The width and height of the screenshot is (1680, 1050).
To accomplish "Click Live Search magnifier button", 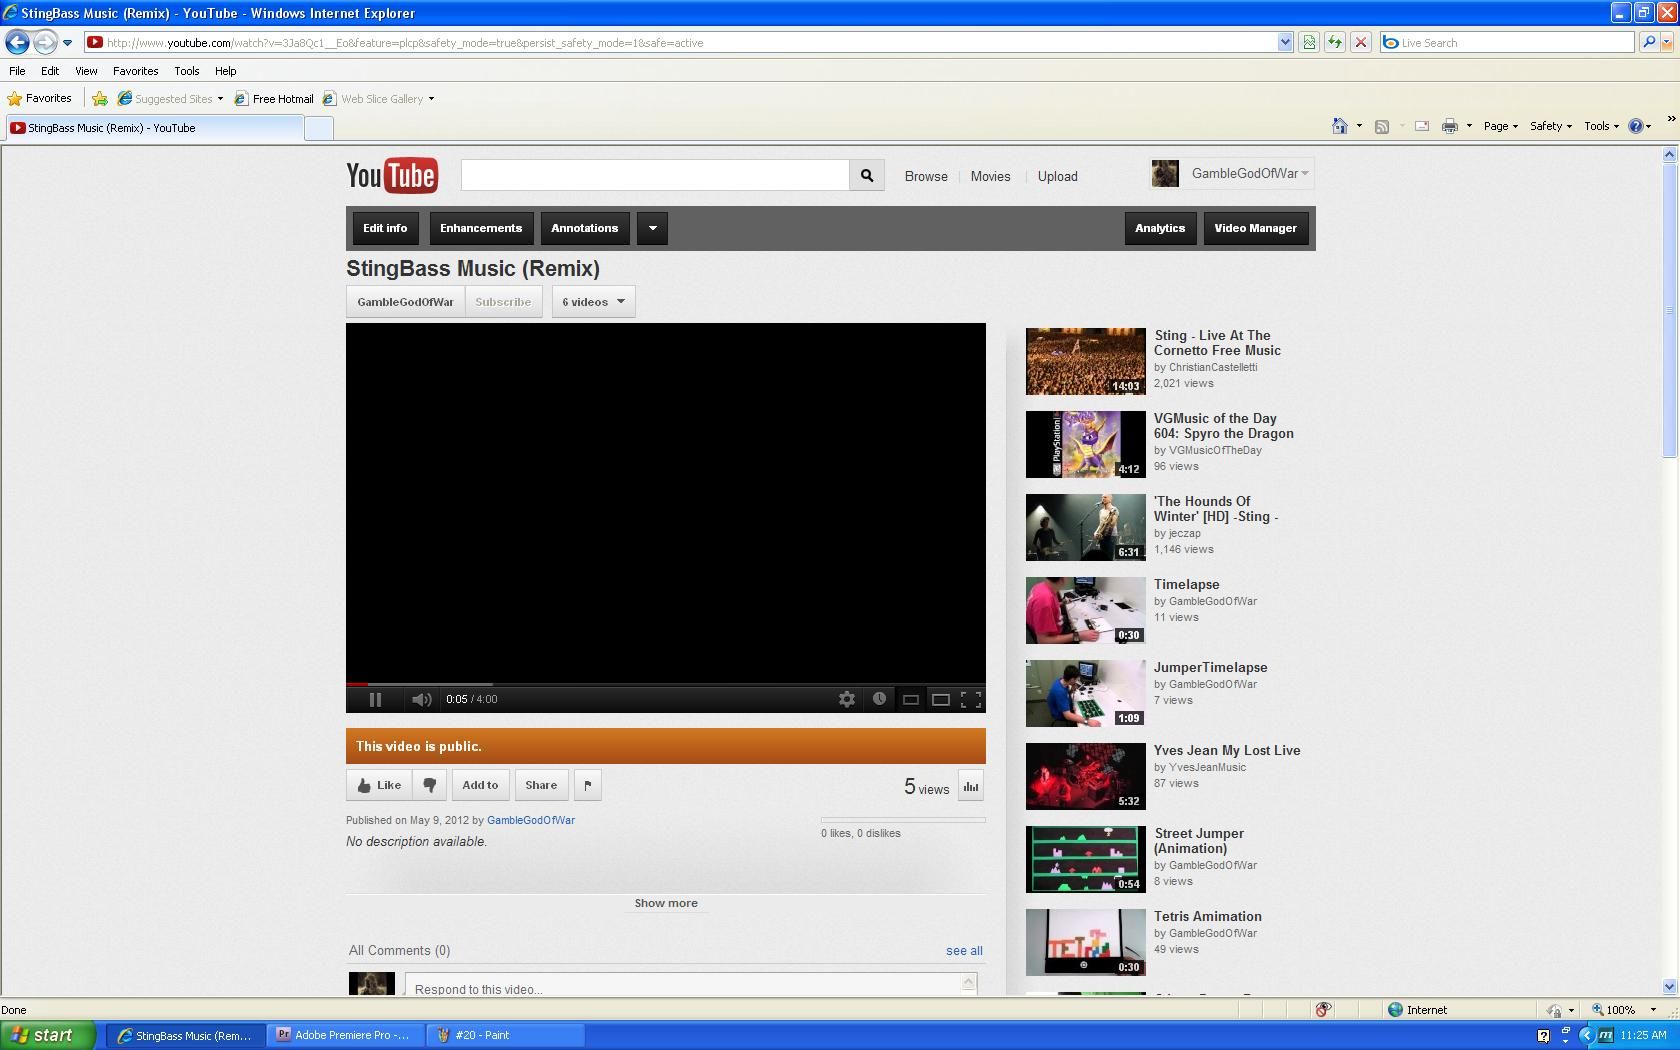I will (1649, 42).
